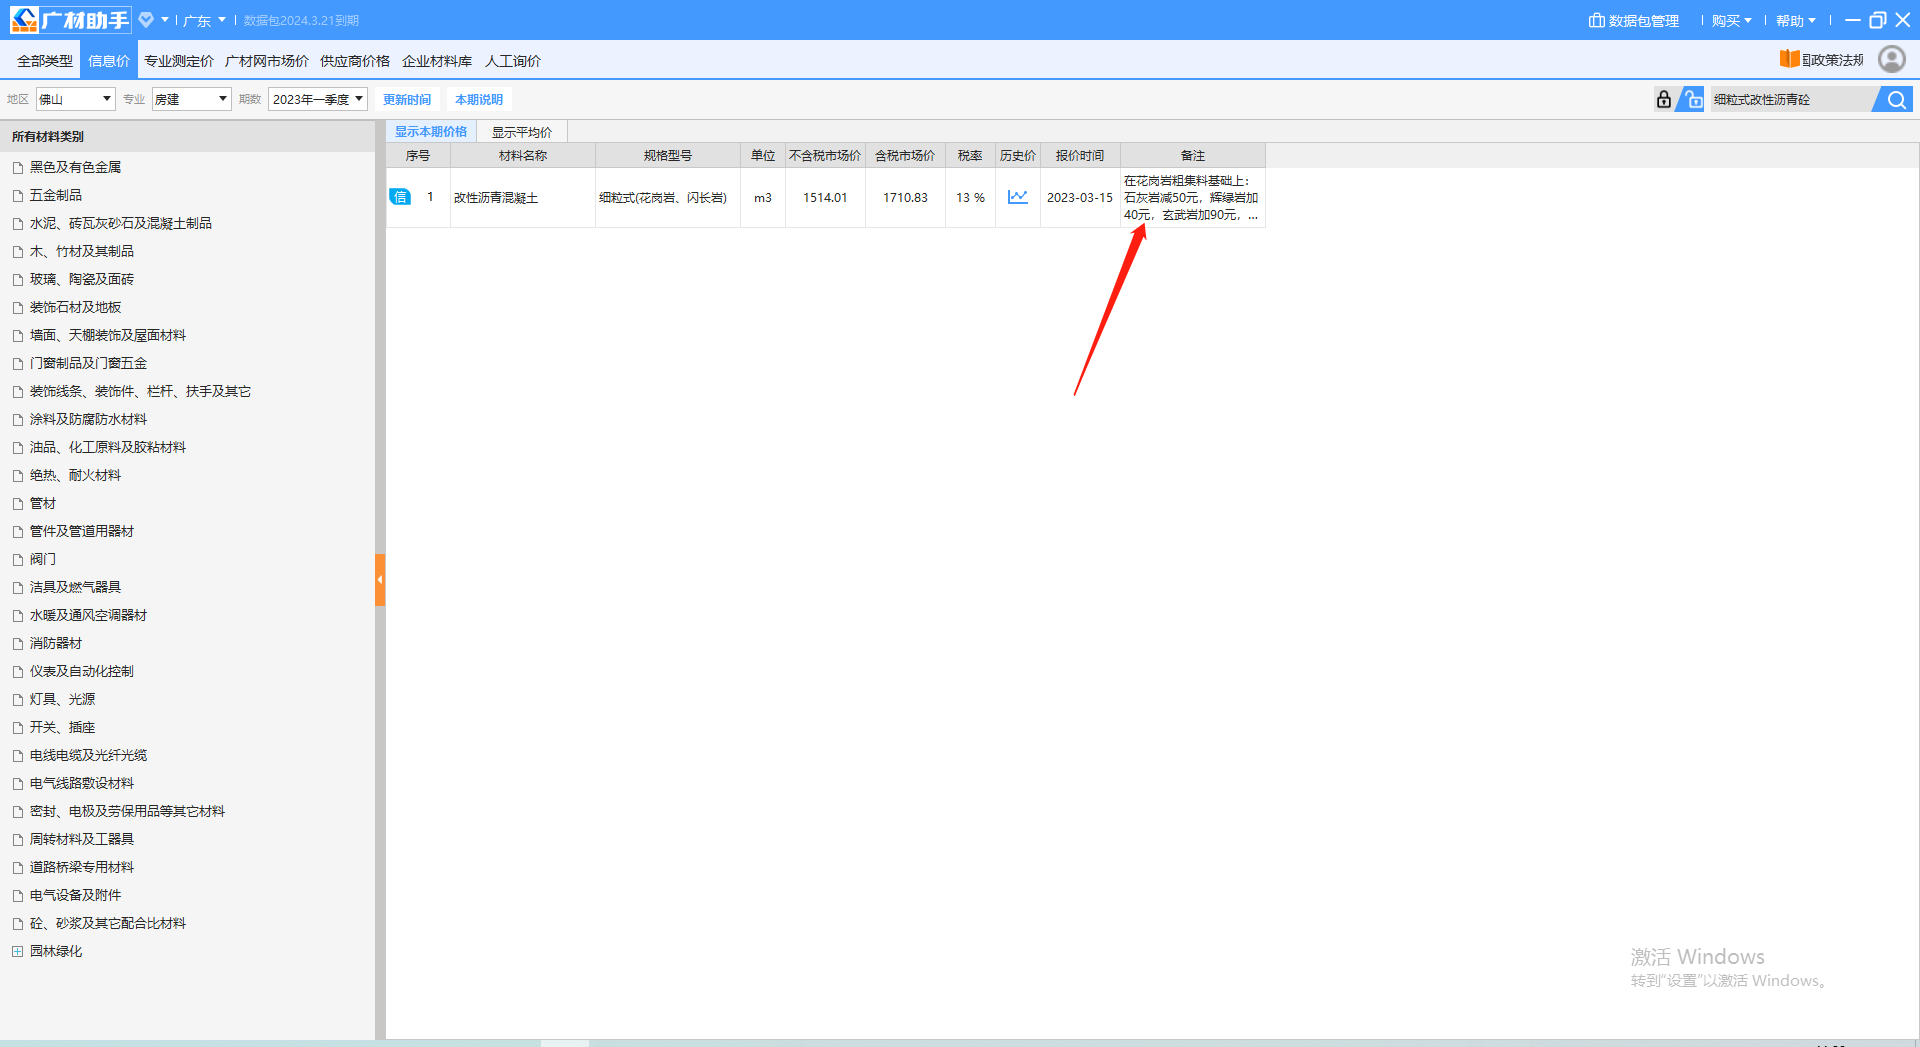Select 显示平均价 view tab

522,132
